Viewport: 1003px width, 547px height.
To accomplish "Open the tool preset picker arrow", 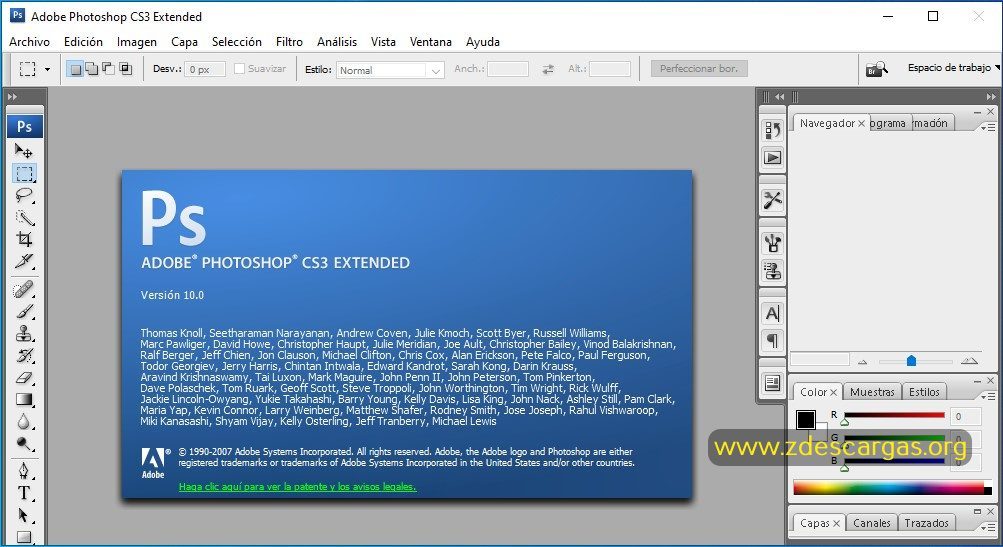I will click(x=47, y=69).
